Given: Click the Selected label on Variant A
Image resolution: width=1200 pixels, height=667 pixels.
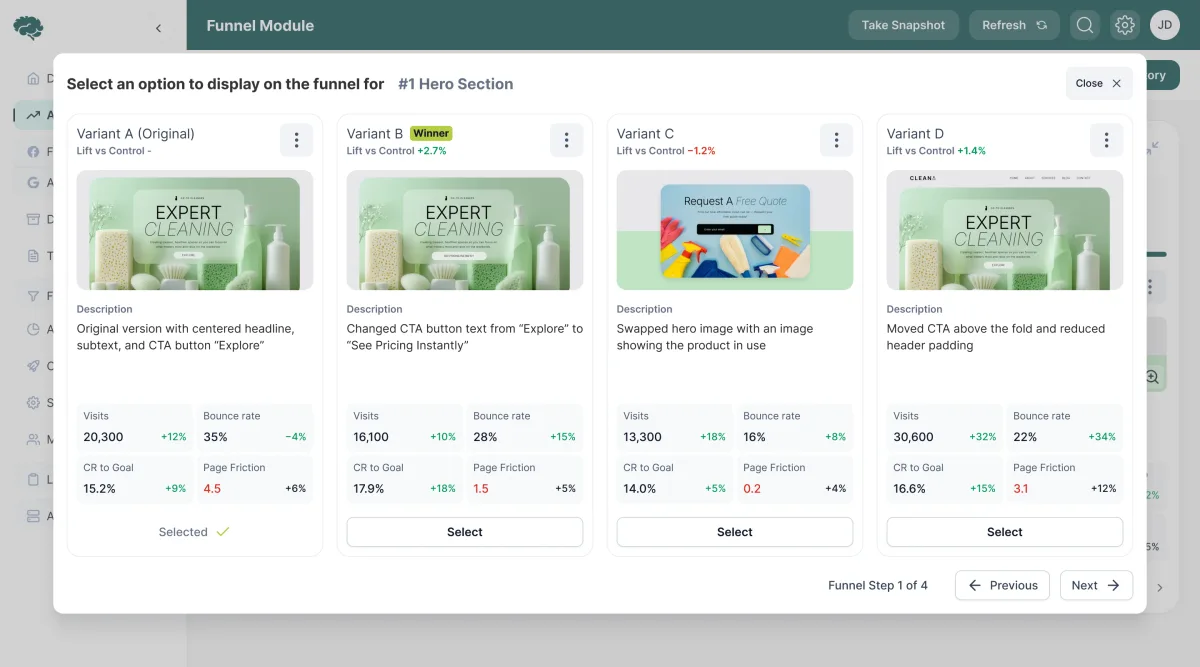Looking at the screenshot, I should [183, 532].
